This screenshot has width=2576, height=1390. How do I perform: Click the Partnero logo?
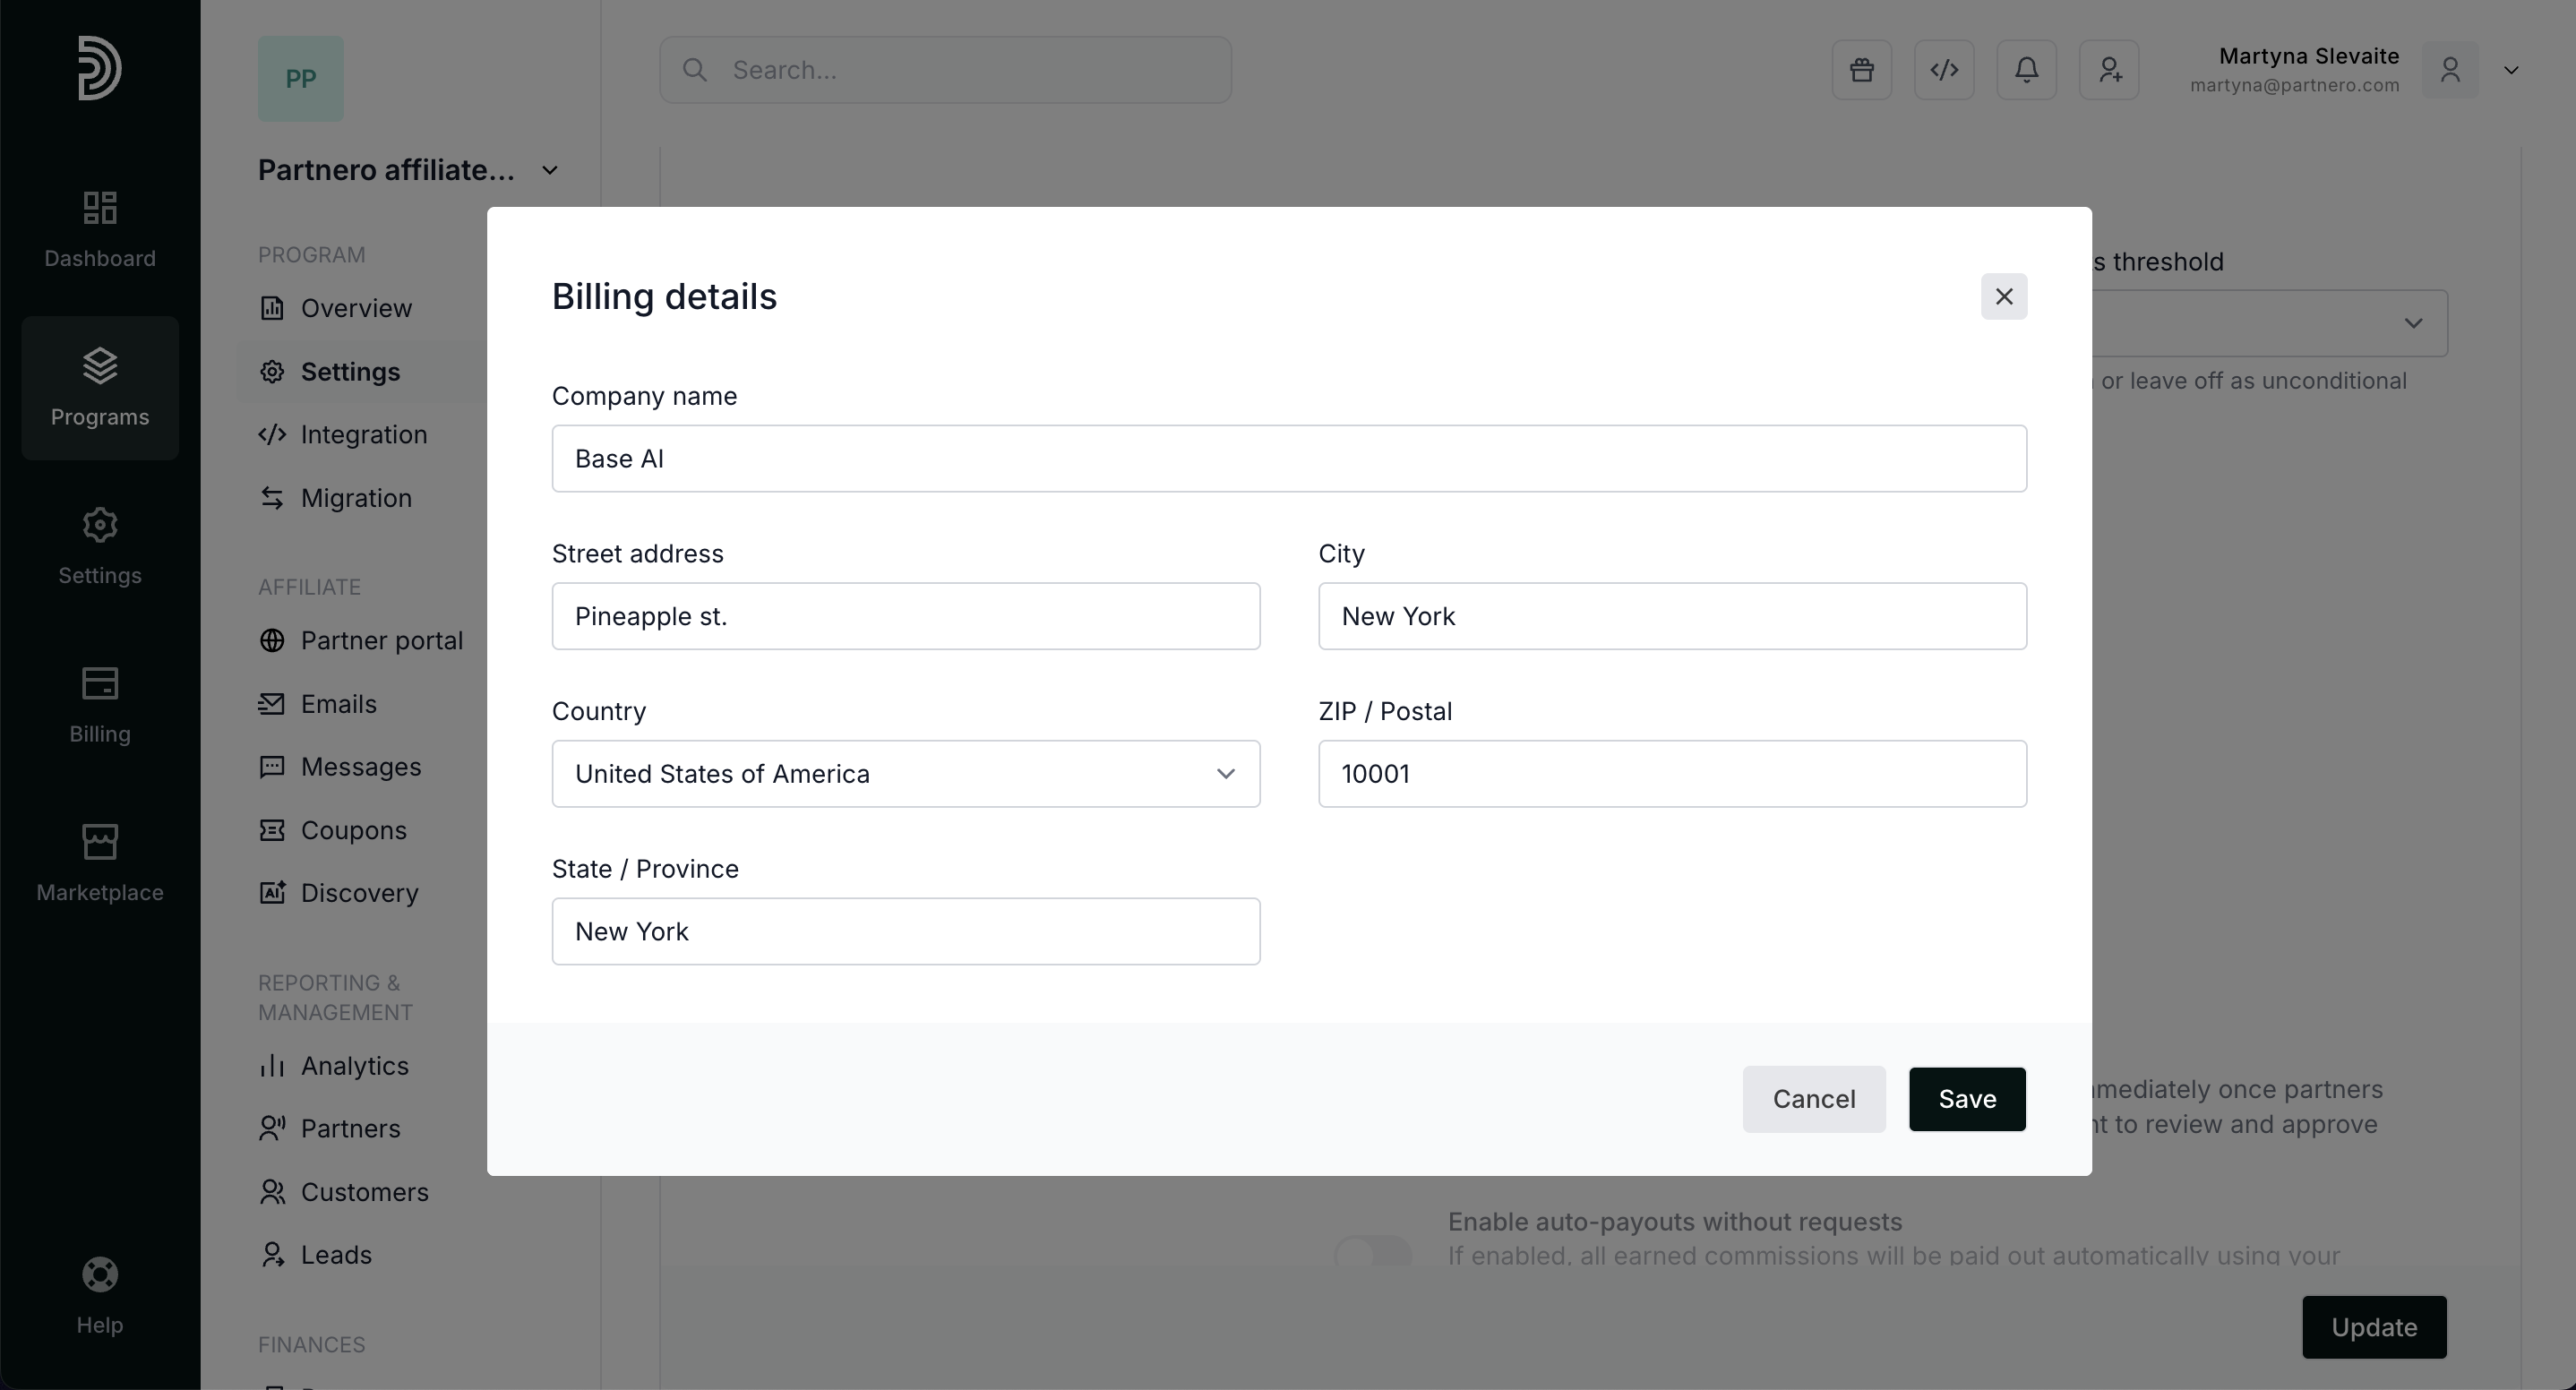tap(100, 68)
